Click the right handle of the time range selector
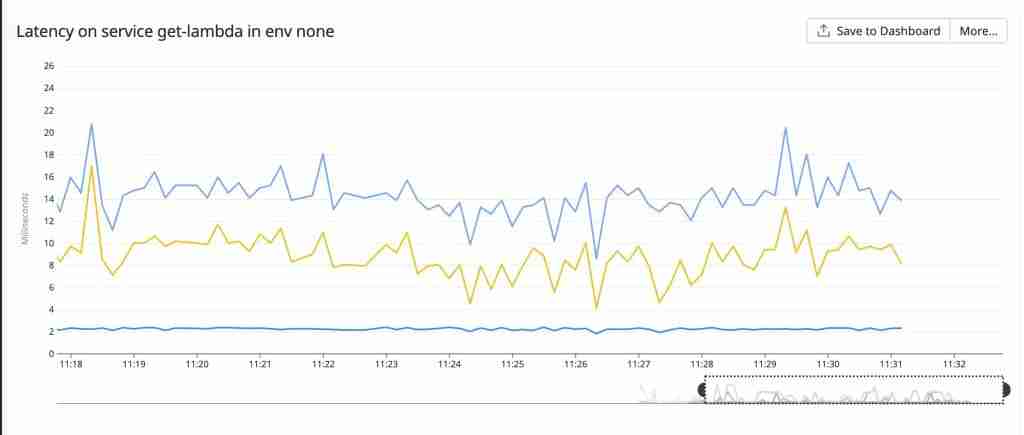 tap(1005, 389)
